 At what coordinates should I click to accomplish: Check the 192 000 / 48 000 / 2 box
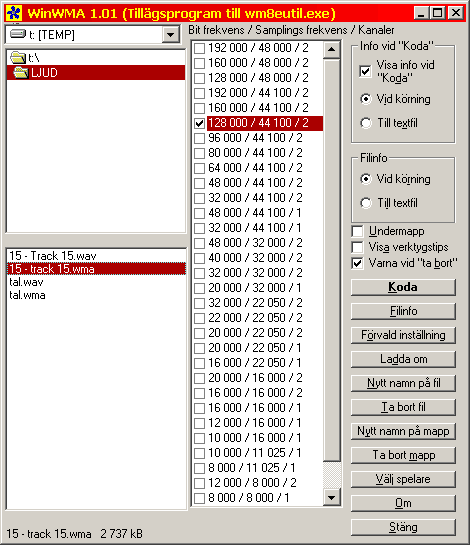click(199, 48)
